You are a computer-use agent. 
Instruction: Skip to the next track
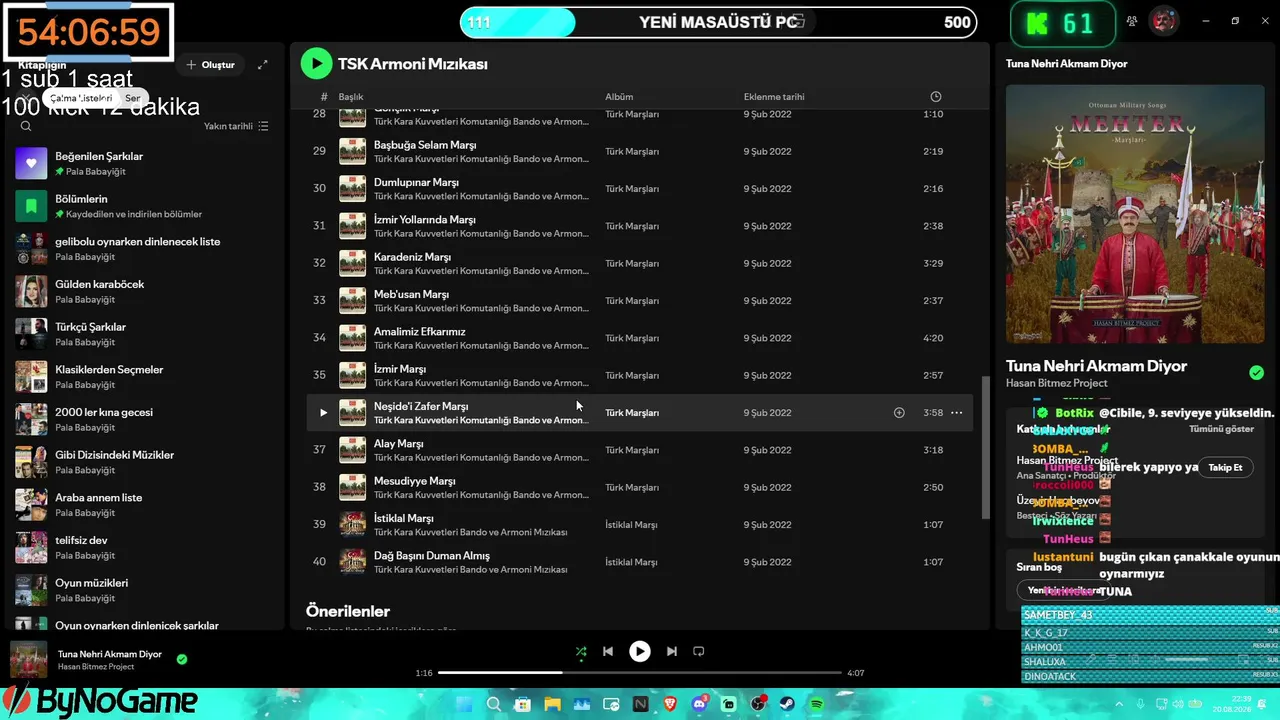pyautogui.click(x=672, y=651)
